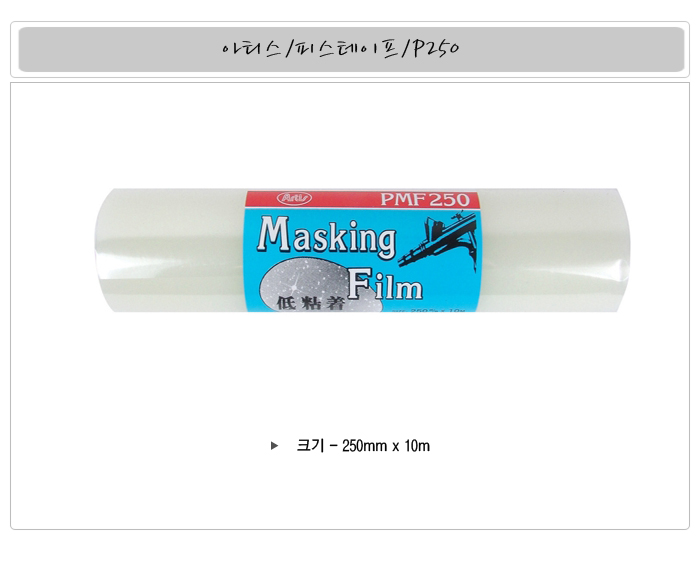Click the gray title bar left of the text
The height and width of the screenshot is (576, 700).
120,49
